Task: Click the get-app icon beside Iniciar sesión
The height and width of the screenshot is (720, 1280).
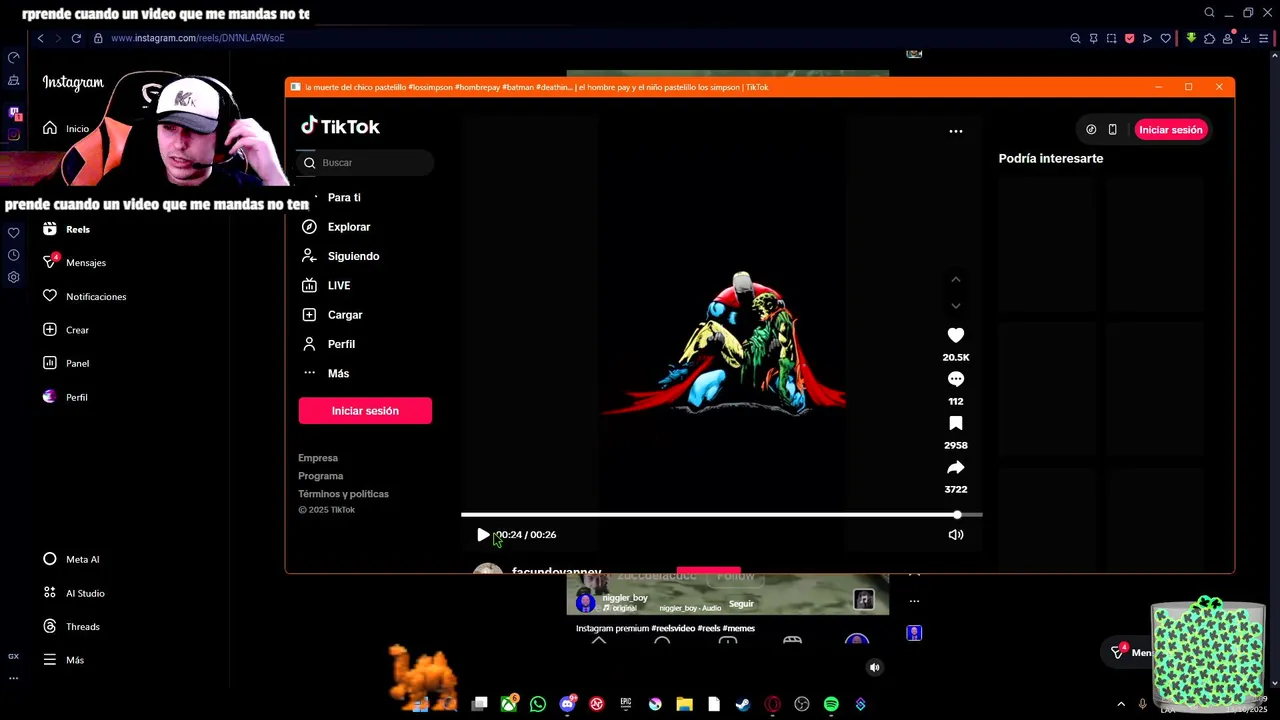Action: tap(1091, 129)
